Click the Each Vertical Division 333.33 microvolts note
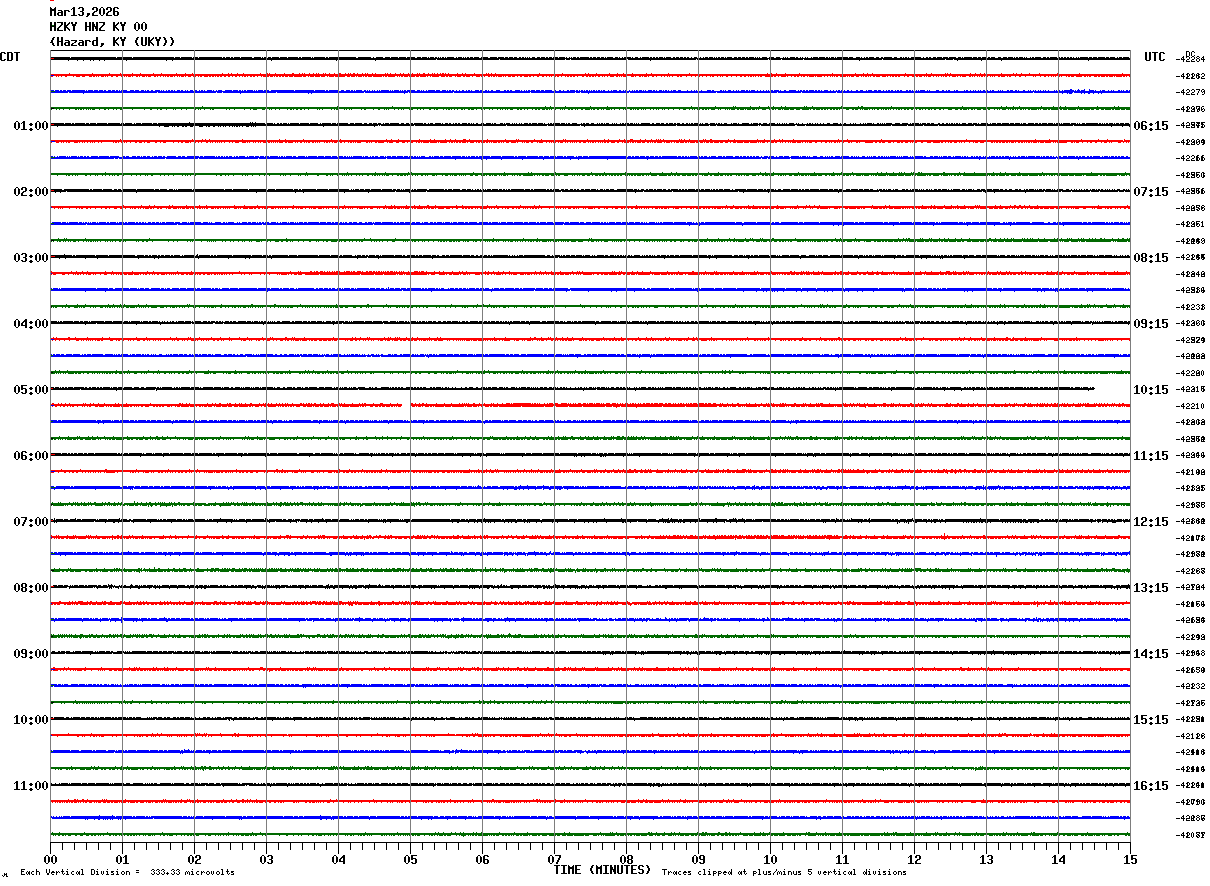This screenshot has width=1210, height=886. (127, 873)
